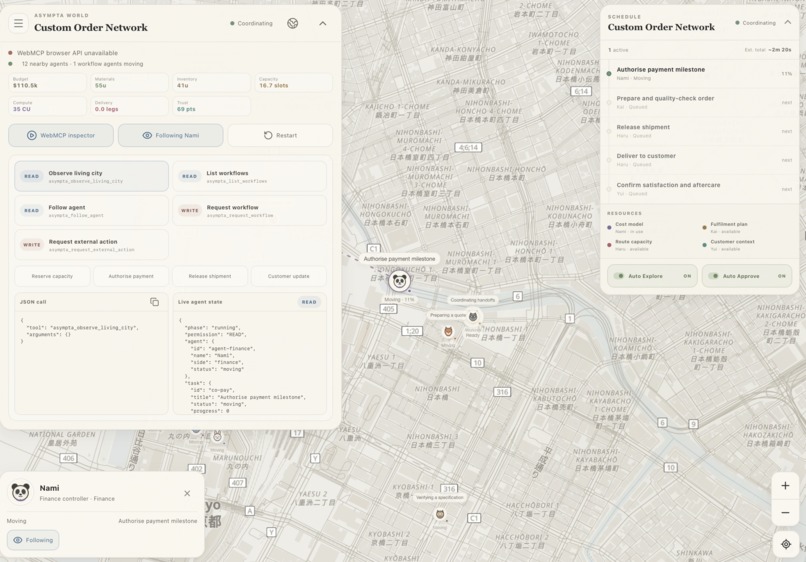Click Authorise payment milestone map label
The height and width of the screenshot is (562, 806).
click(x=399, y=259)
